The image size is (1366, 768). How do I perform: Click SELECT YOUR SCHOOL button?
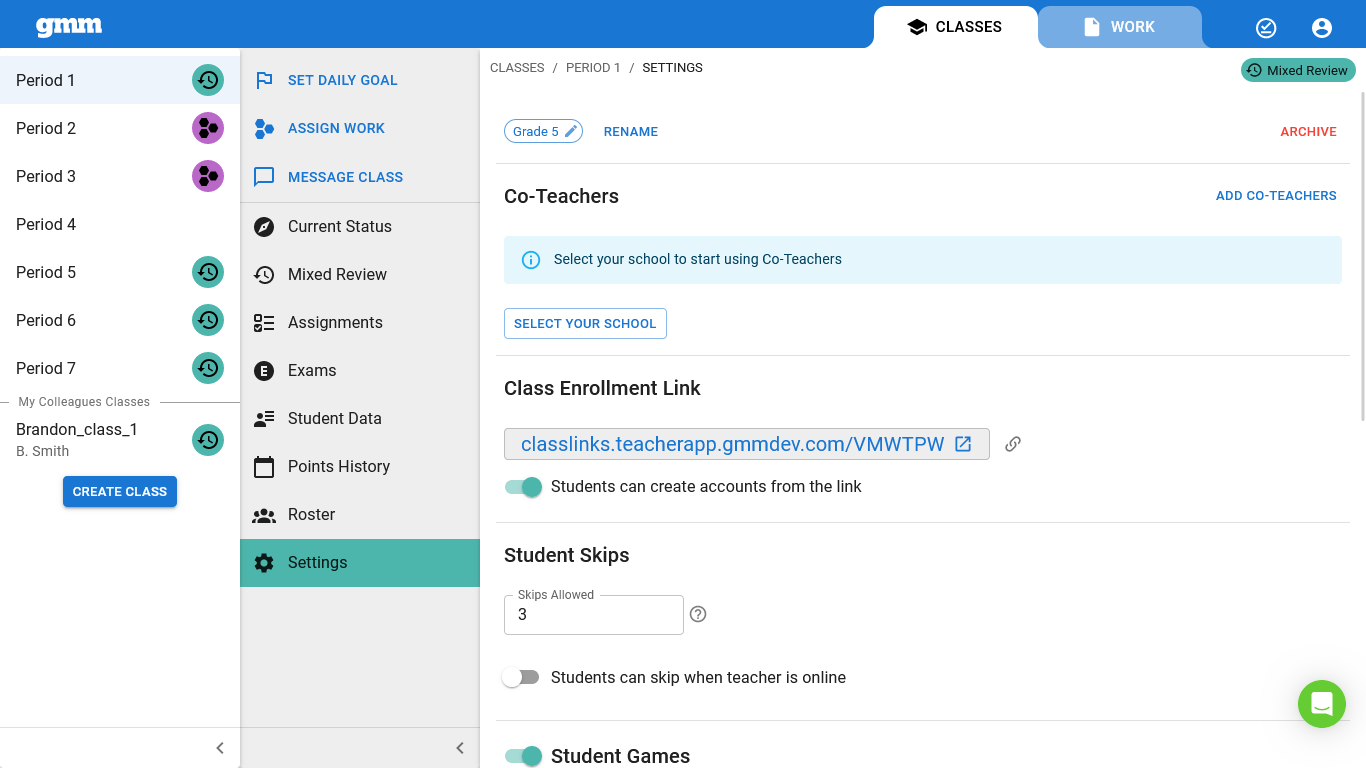pyautogui.click(x=585, y=323)
